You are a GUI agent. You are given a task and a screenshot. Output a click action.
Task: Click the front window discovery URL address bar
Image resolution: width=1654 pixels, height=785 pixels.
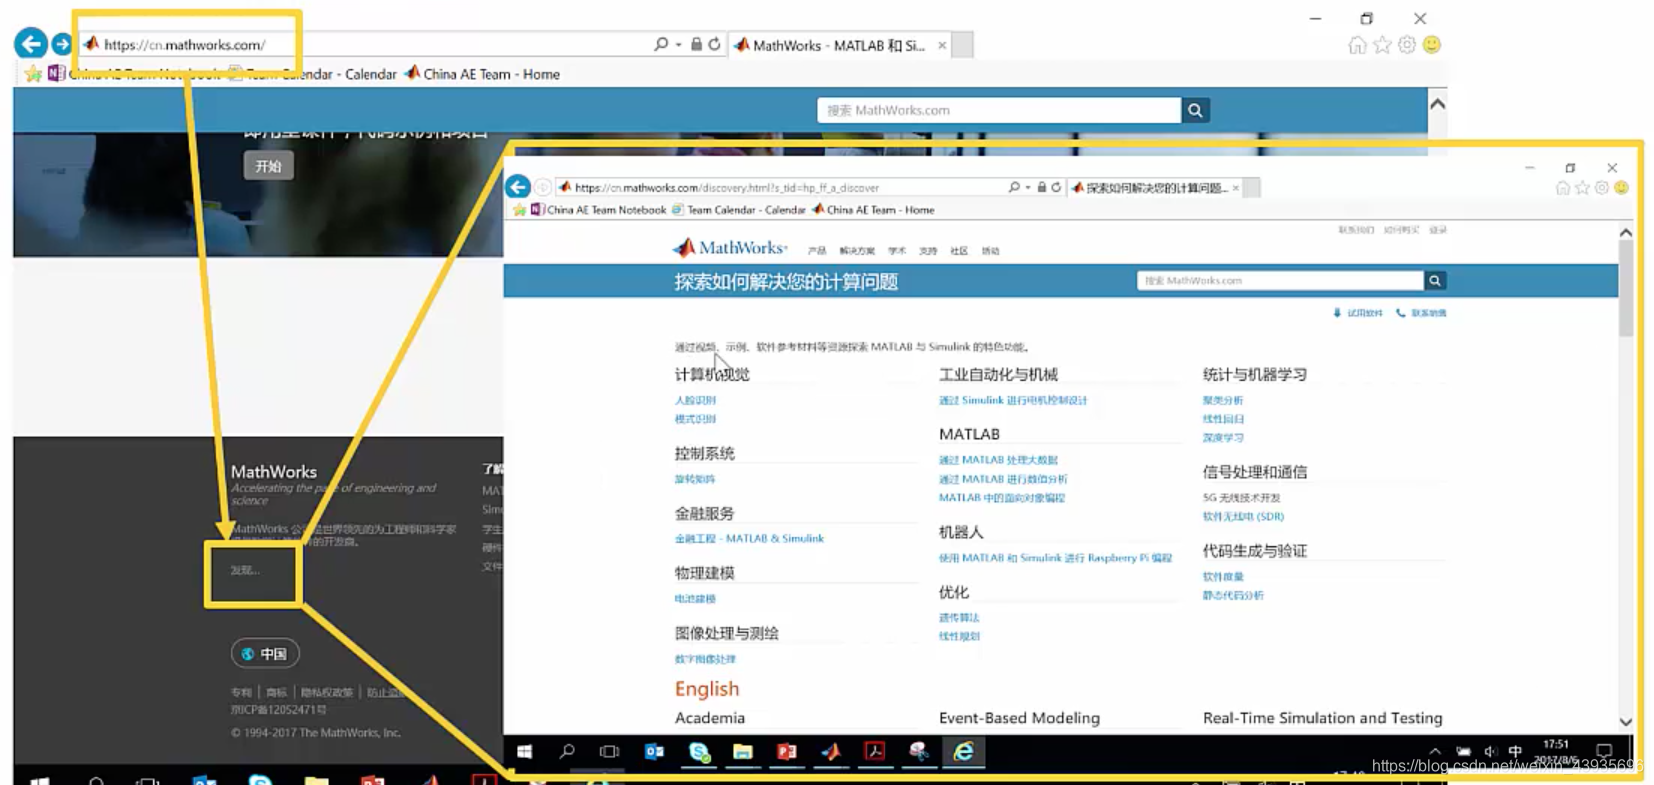[x=780, y=187]
